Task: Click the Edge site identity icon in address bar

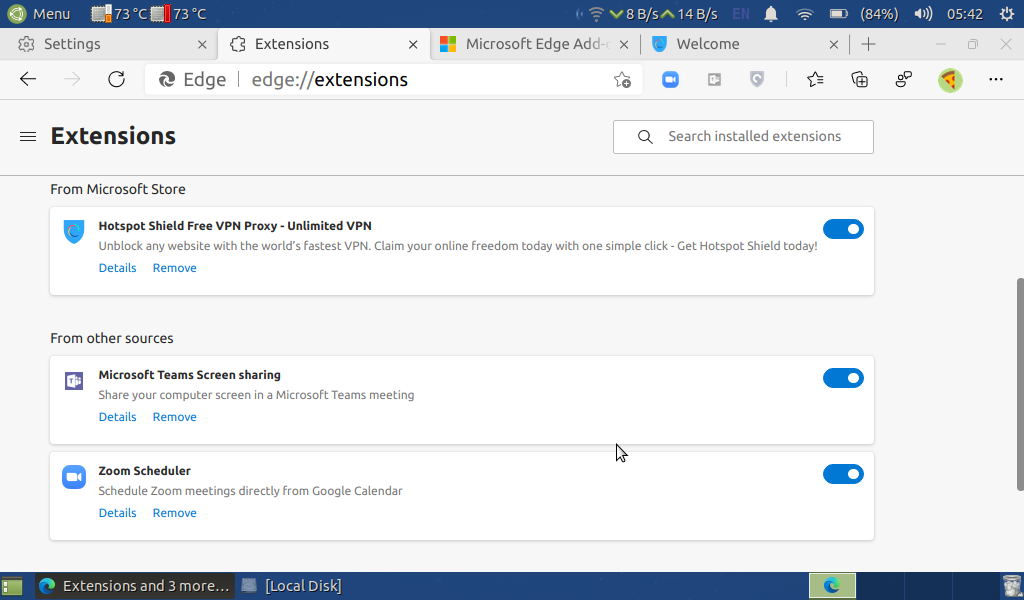Action: [x=167, y=80]
